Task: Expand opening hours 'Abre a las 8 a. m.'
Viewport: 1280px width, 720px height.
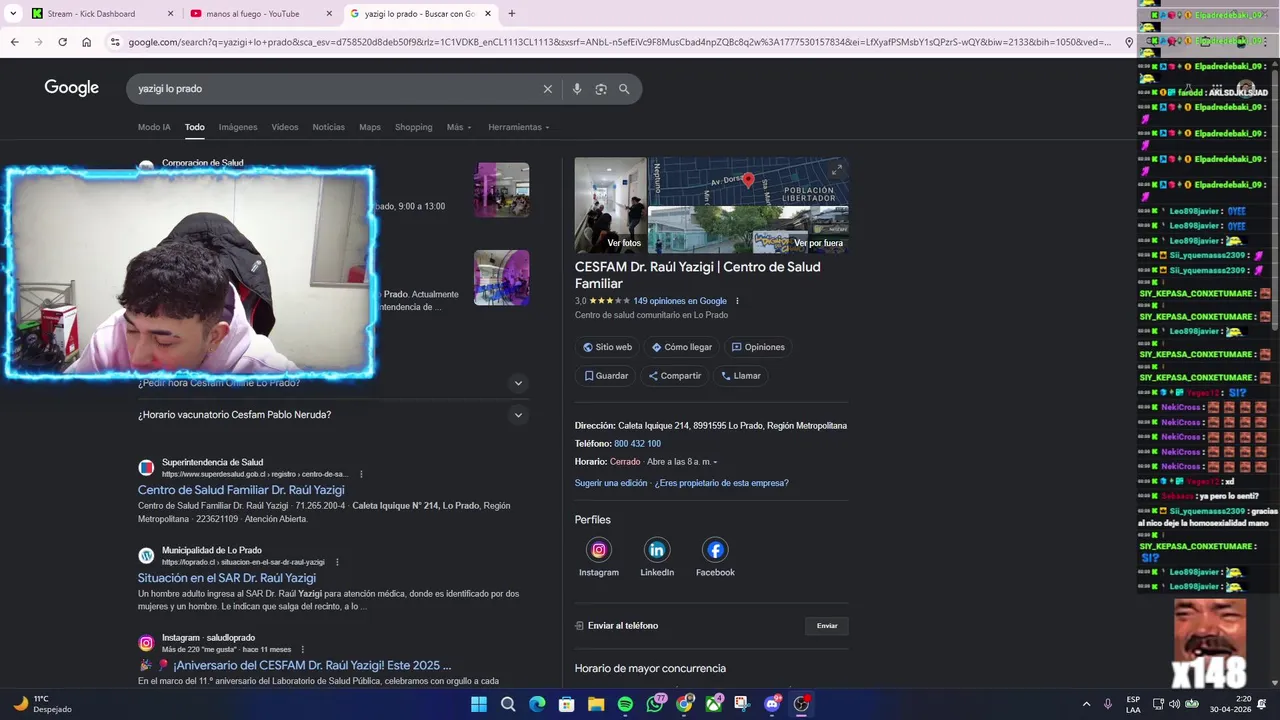Action: click(x=682, y=462)
